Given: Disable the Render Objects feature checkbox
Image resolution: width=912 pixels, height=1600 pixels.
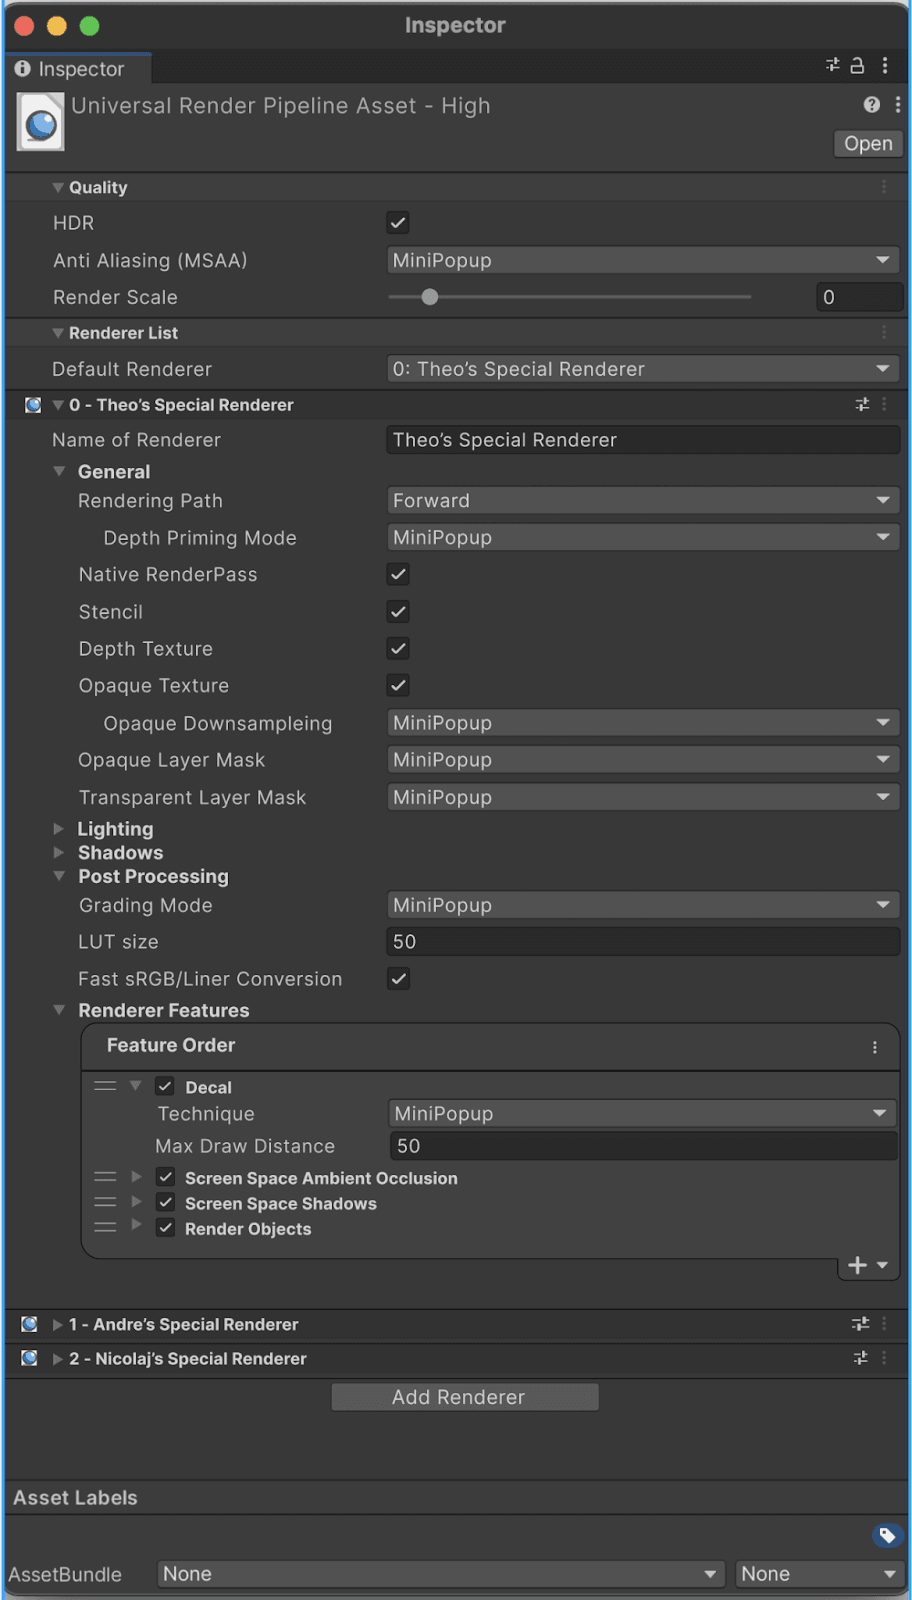Looking at the screenshot, I should 166,1227.
